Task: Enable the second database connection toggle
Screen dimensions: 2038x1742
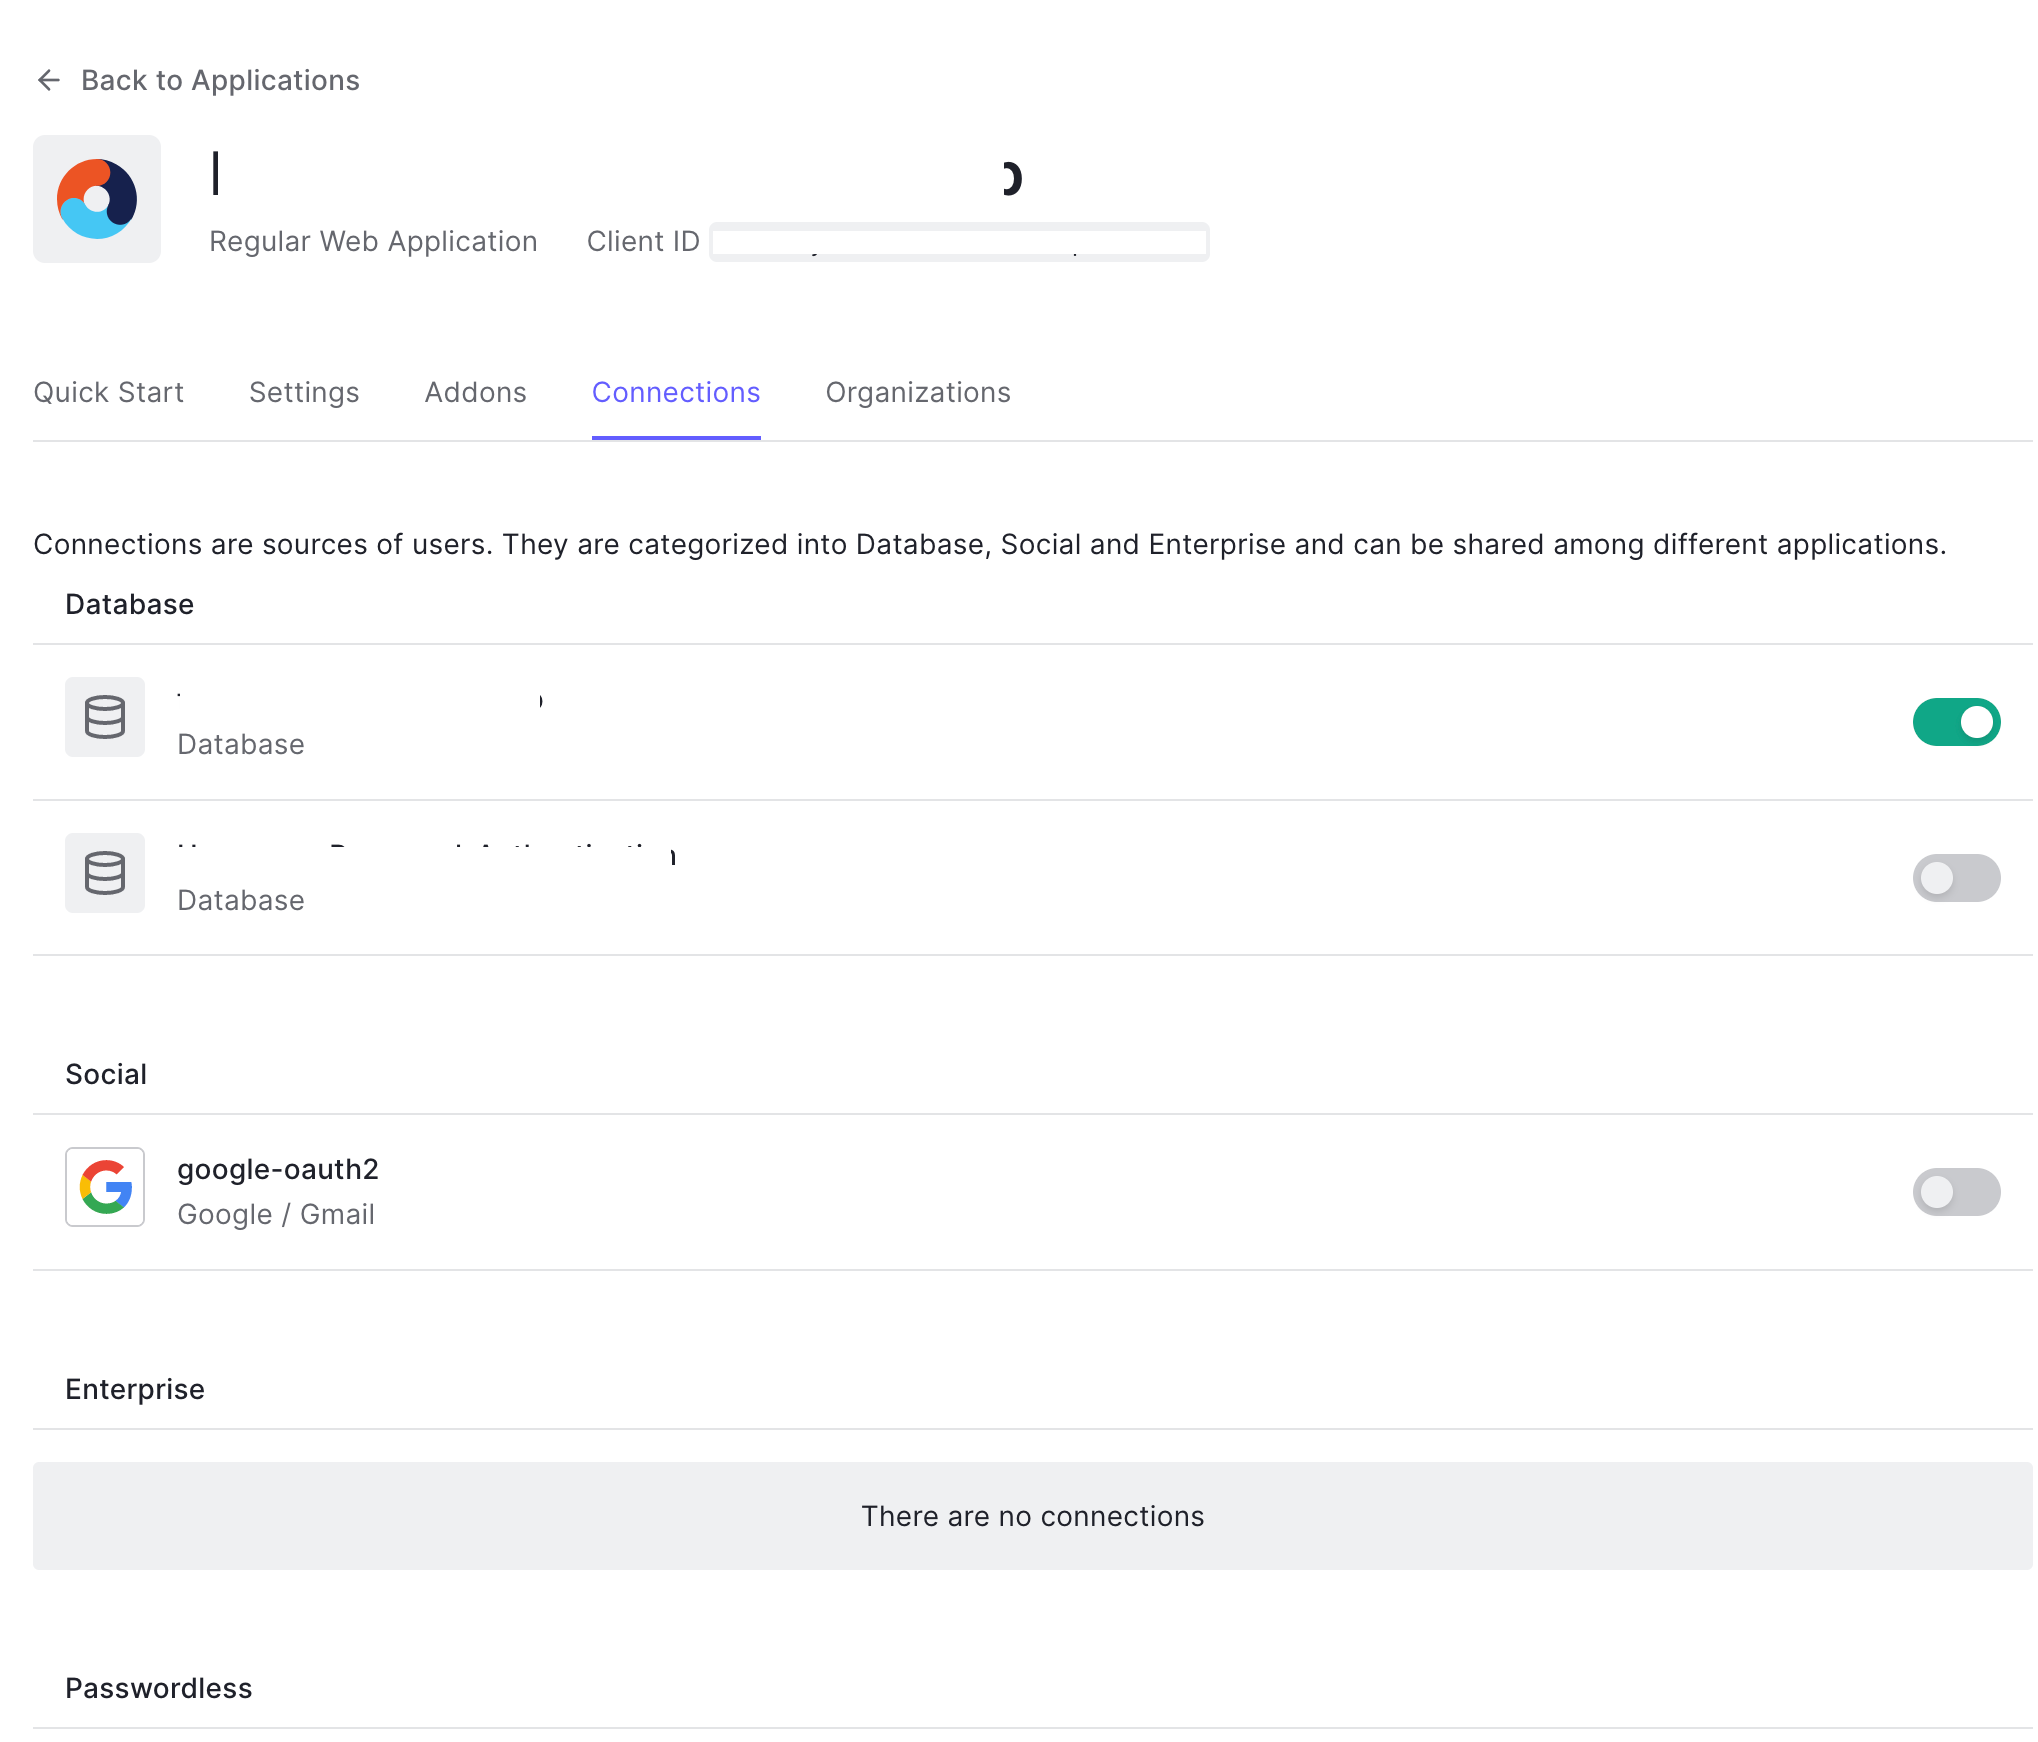Action: 1955,878
